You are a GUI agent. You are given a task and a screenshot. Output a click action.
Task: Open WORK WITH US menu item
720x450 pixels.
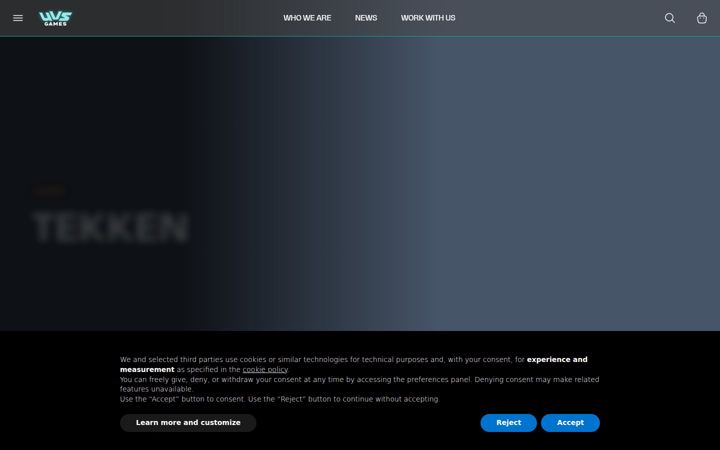click(x=428, y=18)
